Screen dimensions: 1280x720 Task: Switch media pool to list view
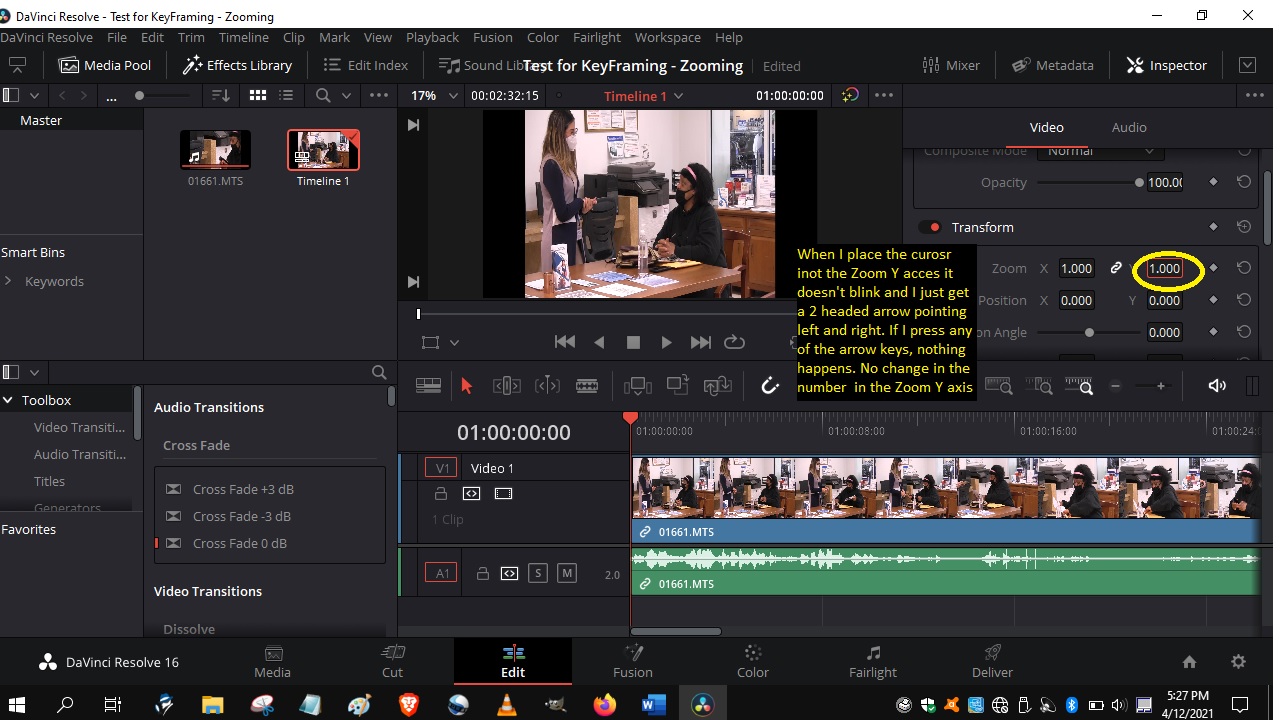coord(287,95)
